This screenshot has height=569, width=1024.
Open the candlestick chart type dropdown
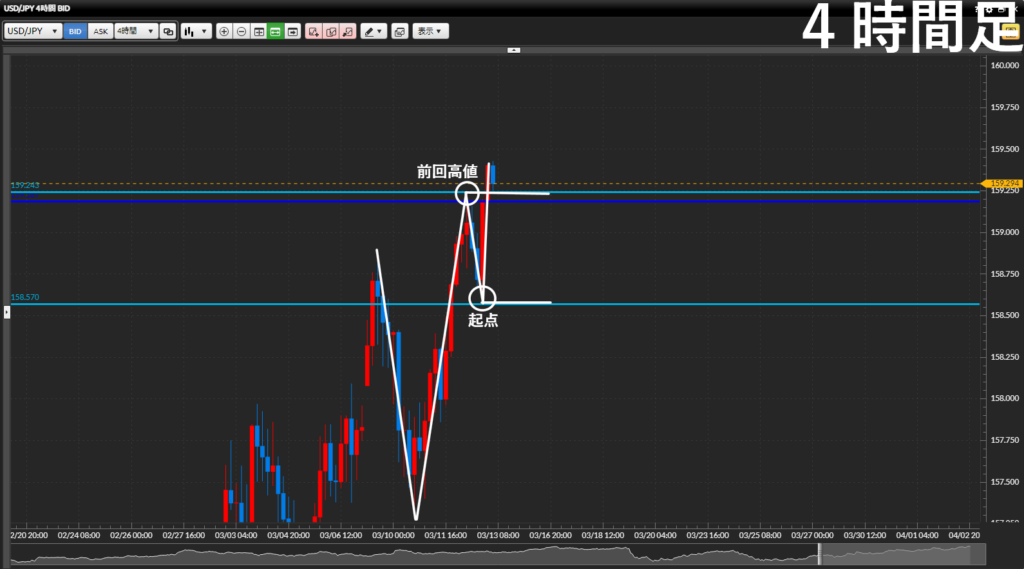pos(196,31)
